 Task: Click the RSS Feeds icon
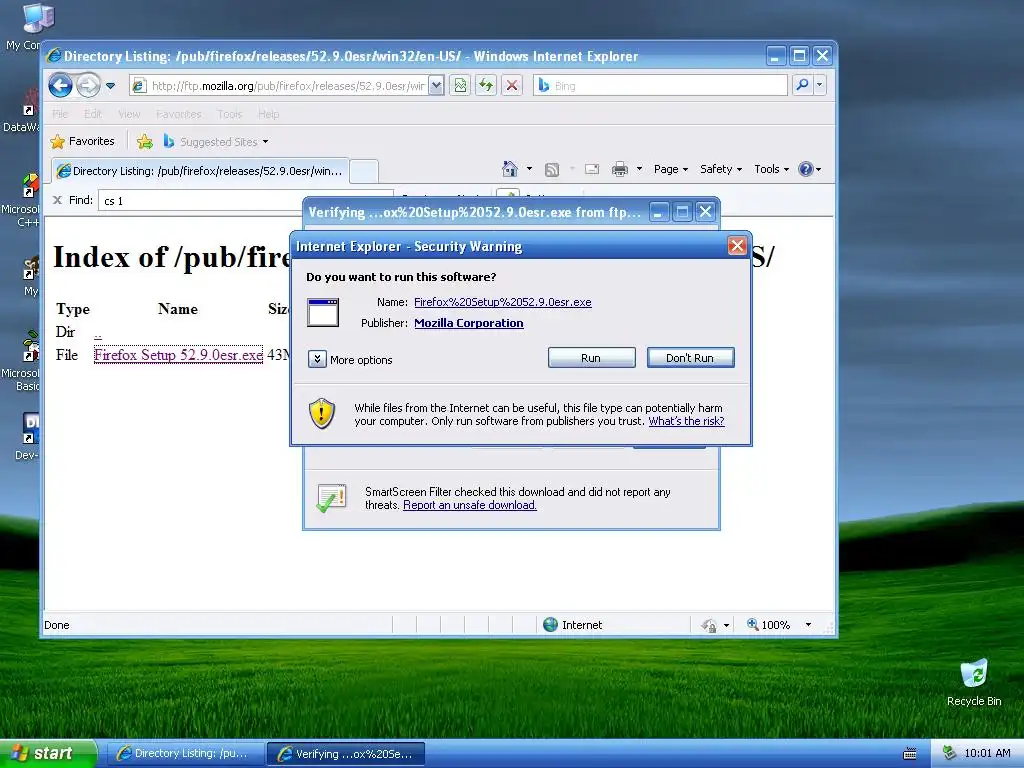point(552,170)
